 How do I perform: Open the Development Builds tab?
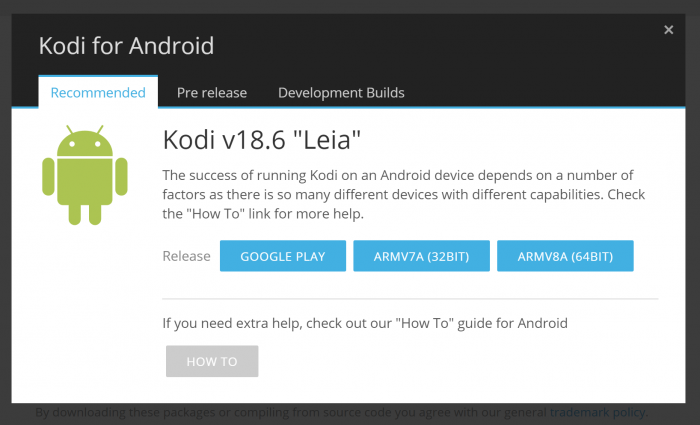pos(341,93)
